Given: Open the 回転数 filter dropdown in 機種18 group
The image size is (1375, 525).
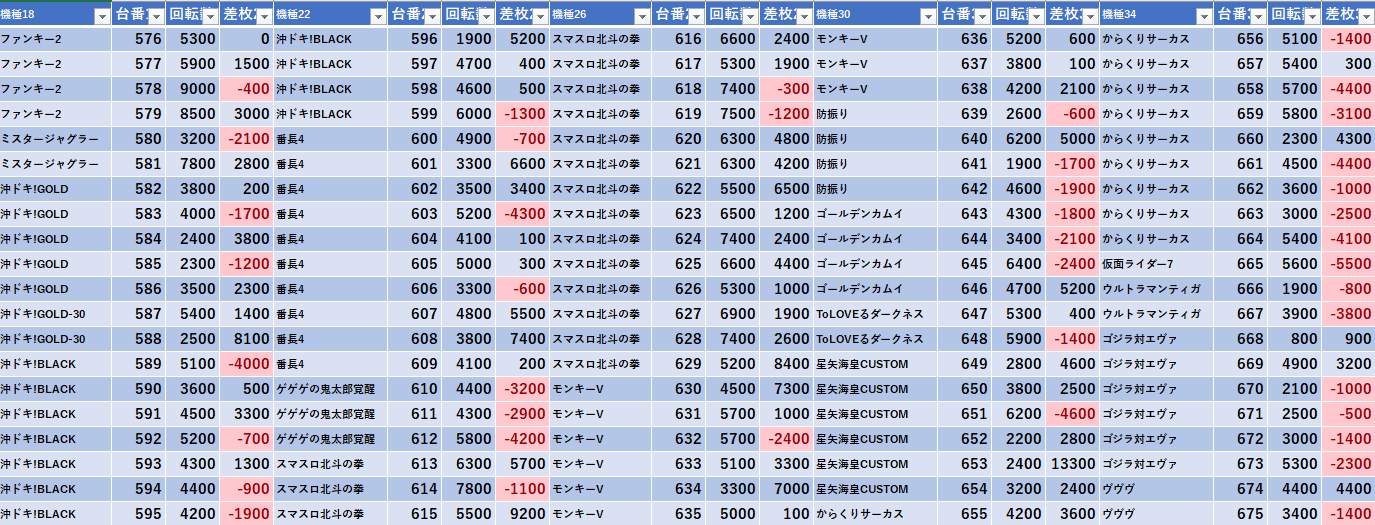Looking at the screenshot, I should click(210, 16).
